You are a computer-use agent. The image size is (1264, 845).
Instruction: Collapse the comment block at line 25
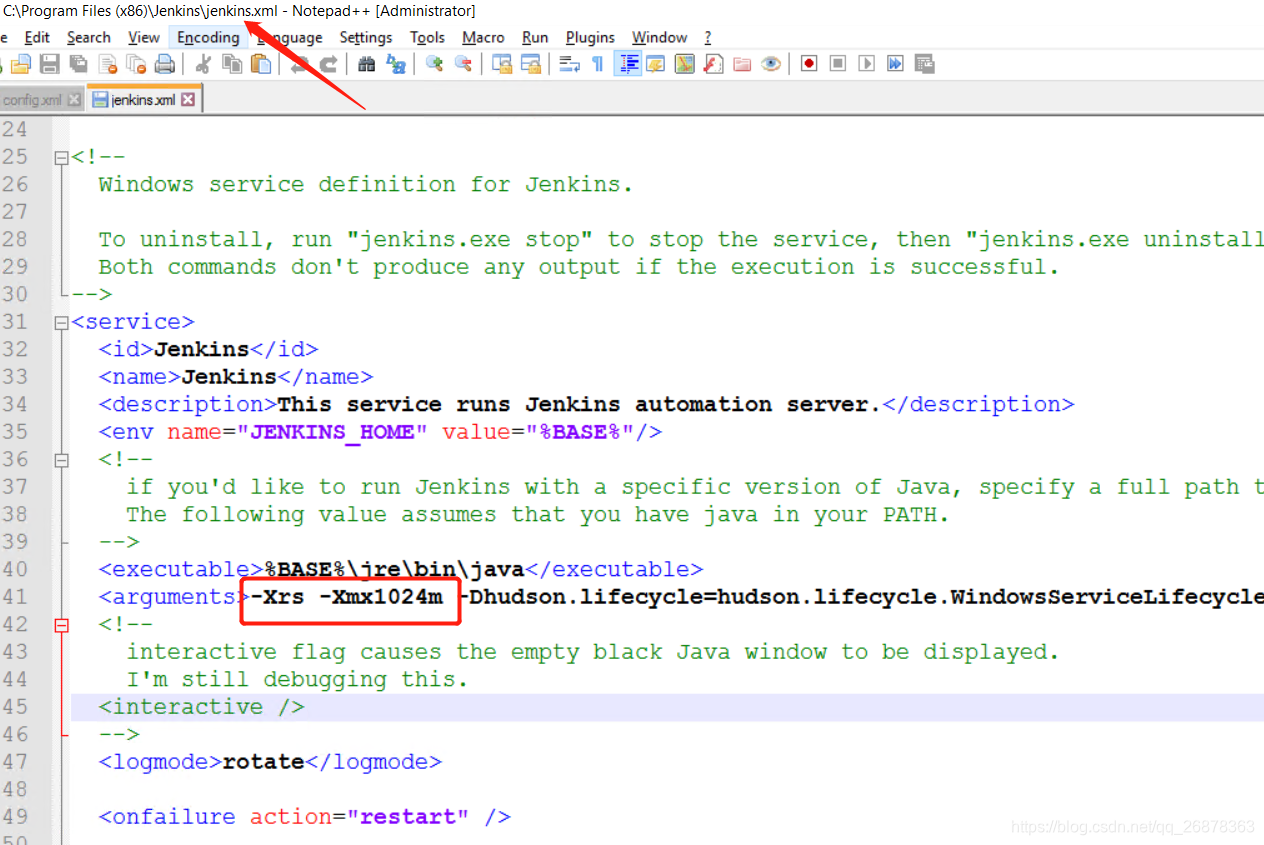(62, 158)
